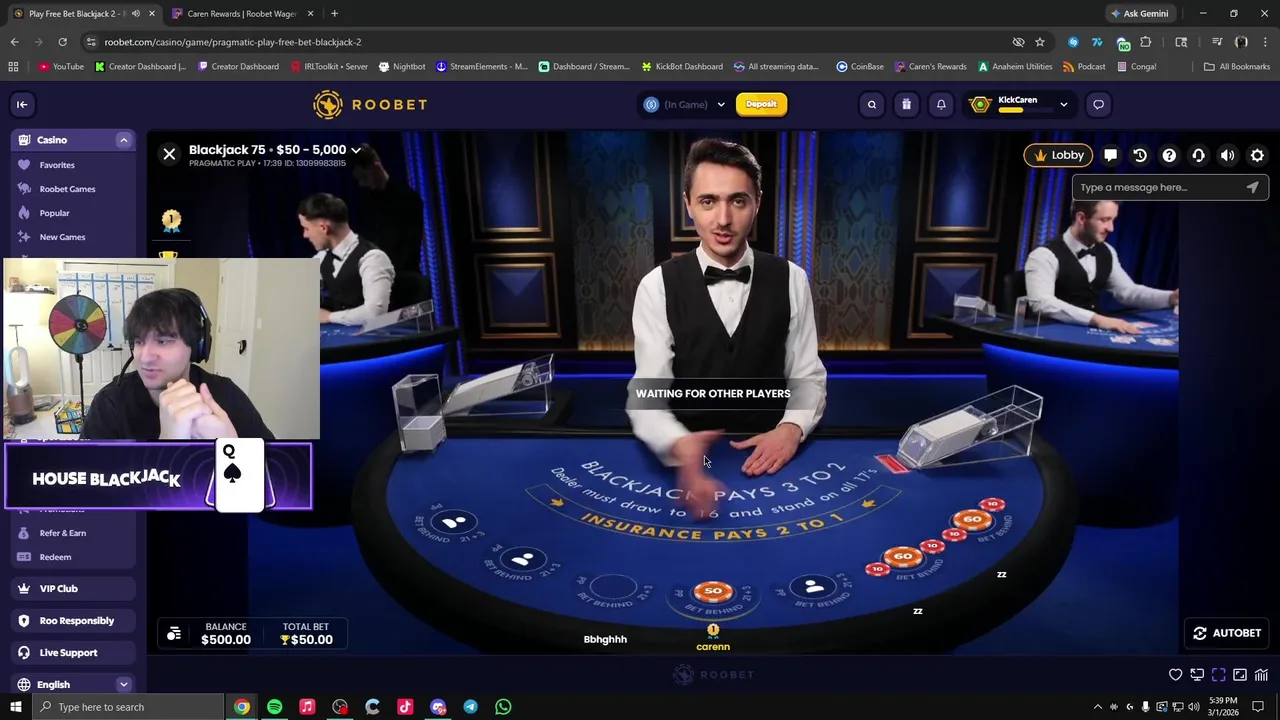Click the AUTOBET button

(x=1227, y=633)
